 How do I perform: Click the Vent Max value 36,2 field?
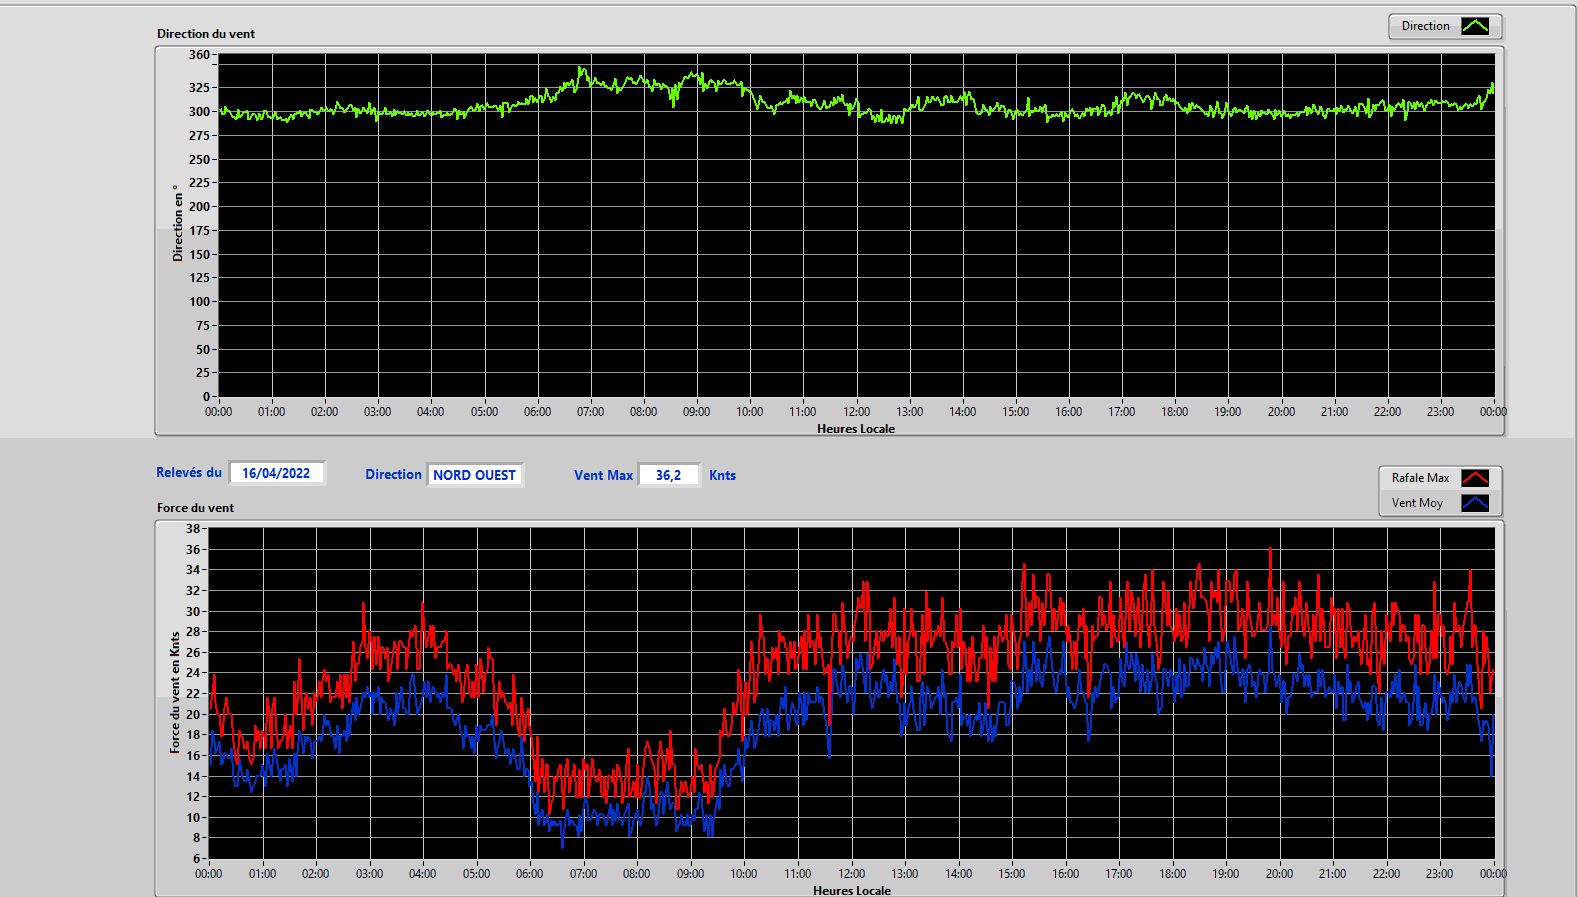[668, 475]
